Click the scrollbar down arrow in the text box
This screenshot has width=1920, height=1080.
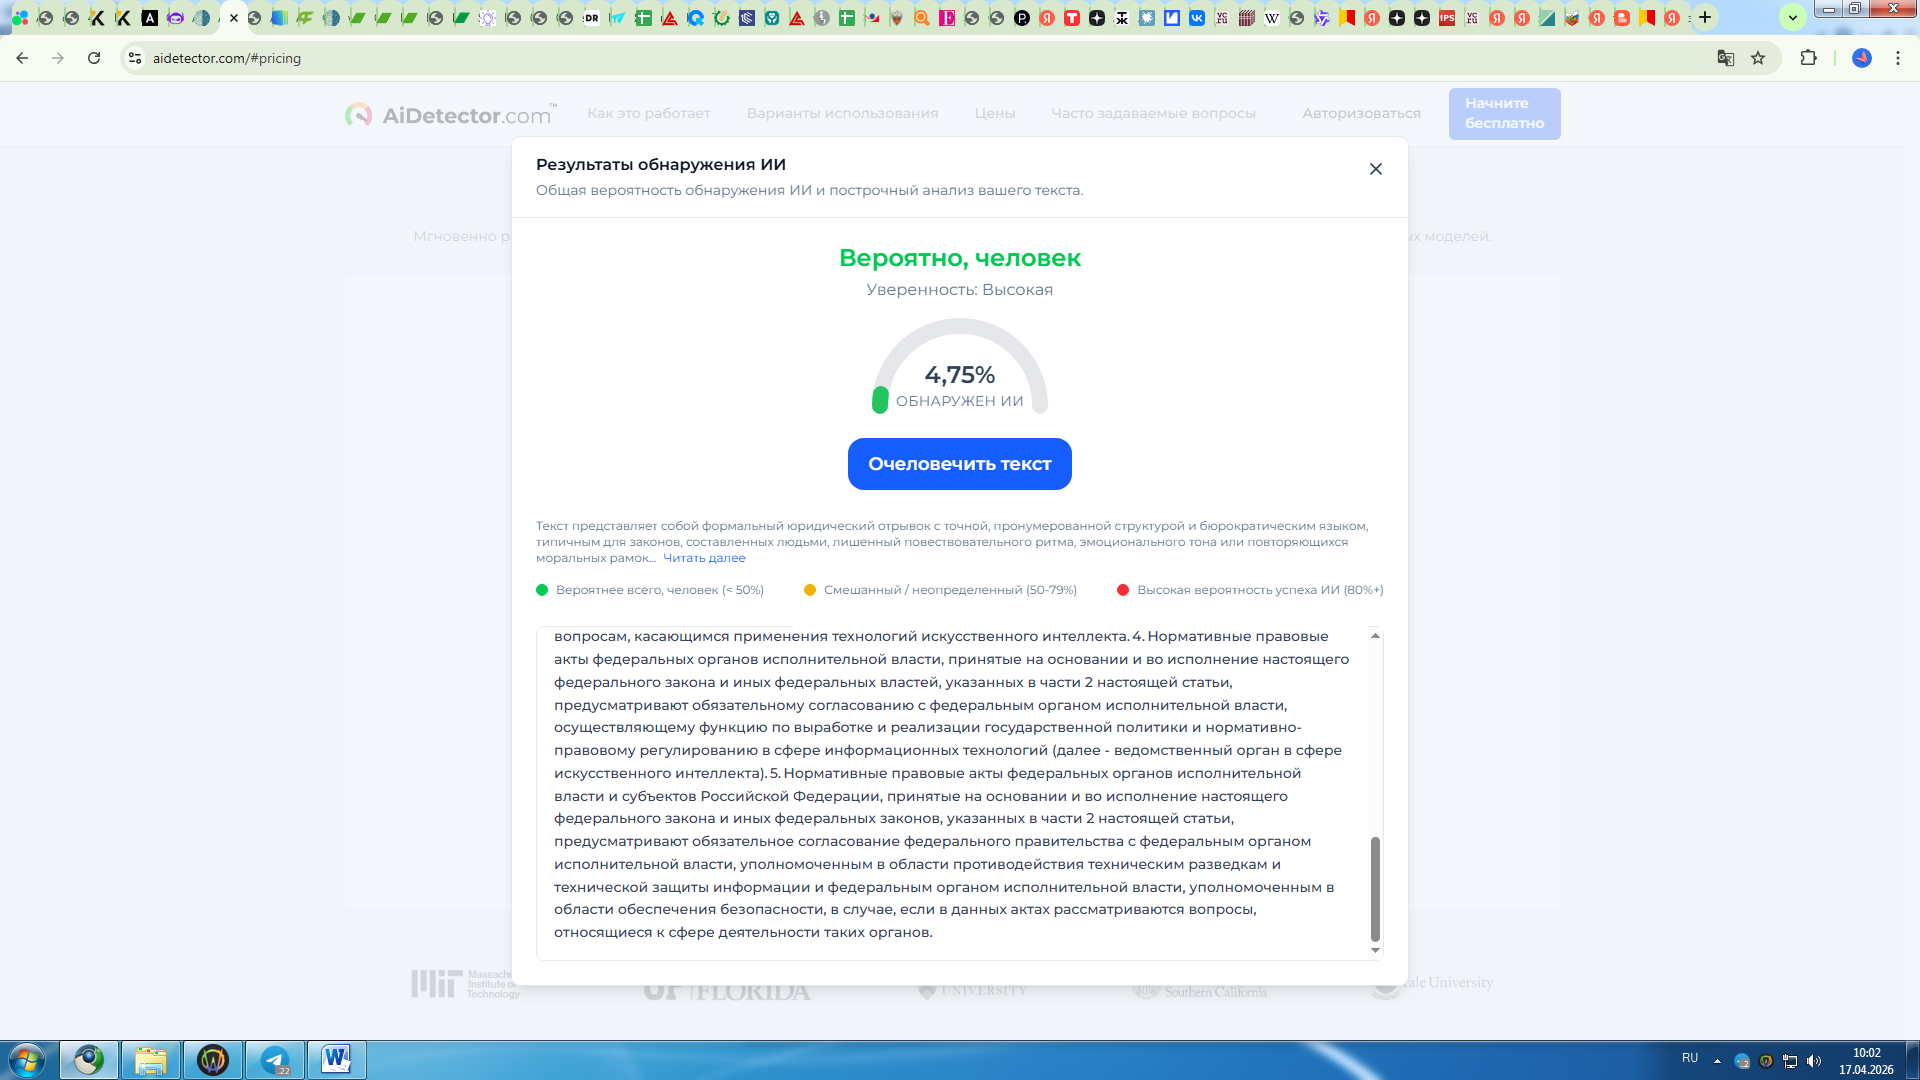[1375, 951]
